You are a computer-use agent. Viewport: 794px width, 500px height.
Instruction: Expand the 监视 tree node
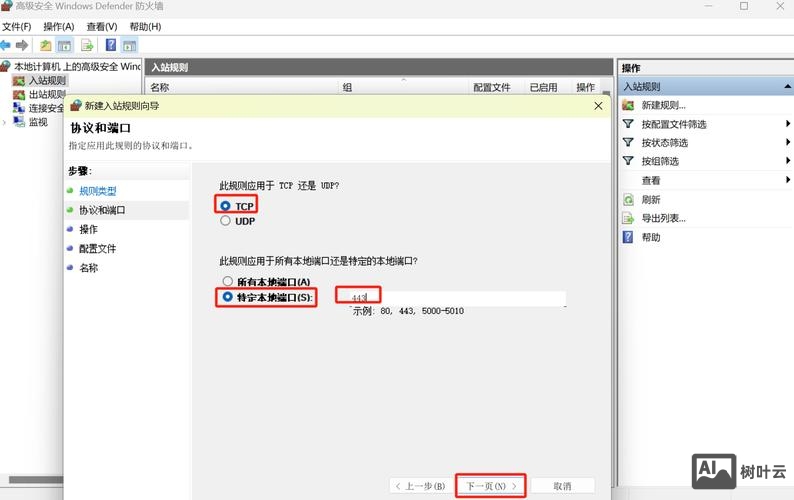point(4,122)
